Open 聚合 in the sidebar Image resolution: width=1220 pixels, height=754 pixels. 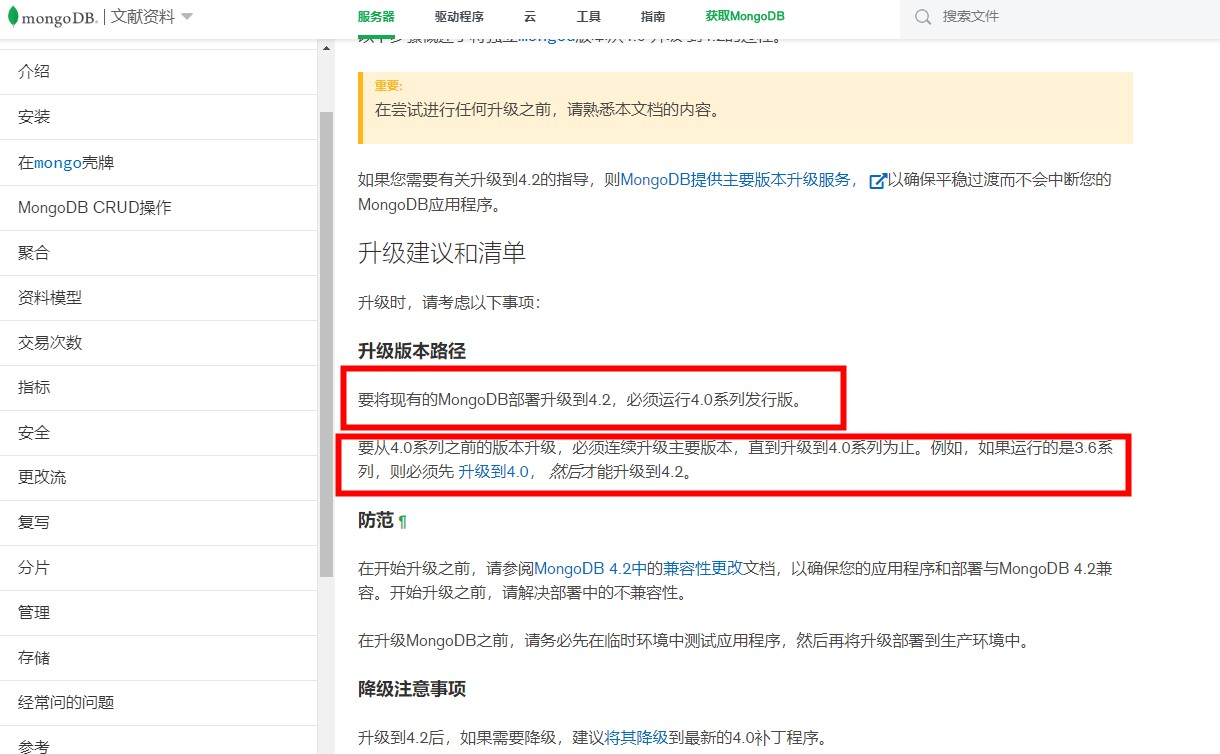pos(158,252)
